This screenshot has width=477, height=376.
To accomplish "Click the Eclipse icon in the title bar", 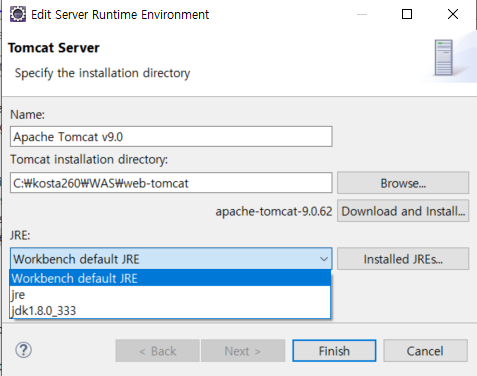I will [18, 14].
